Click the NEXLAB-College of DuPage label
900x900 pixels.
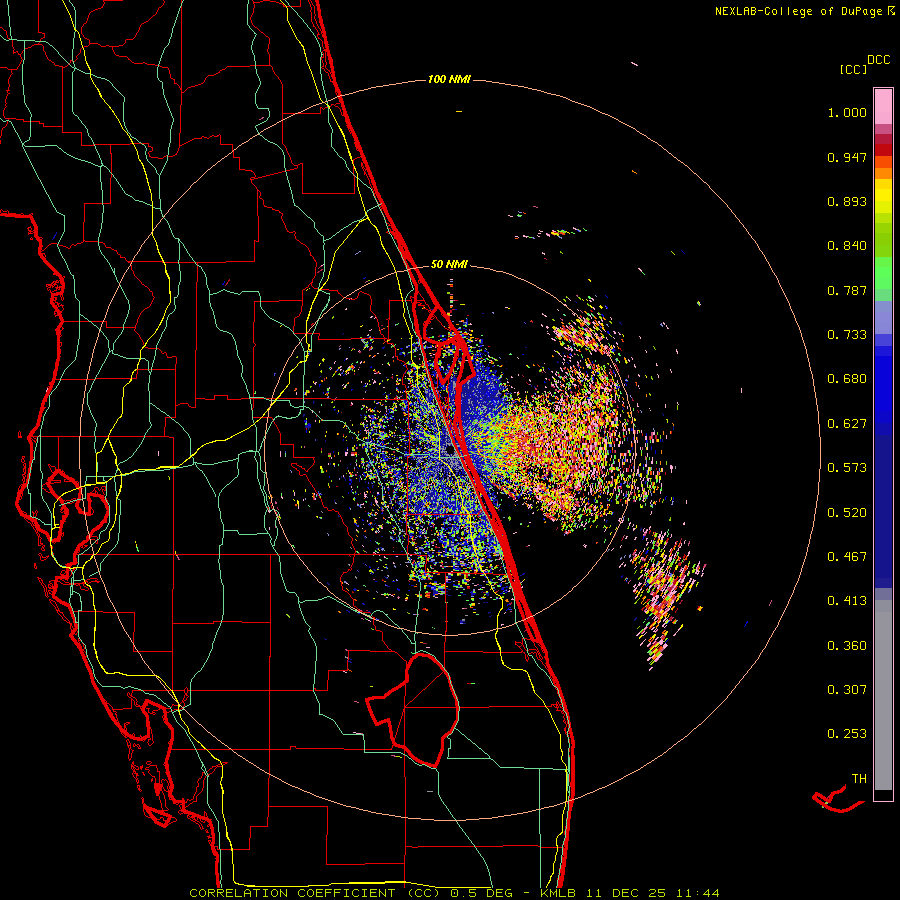[799, 11]
